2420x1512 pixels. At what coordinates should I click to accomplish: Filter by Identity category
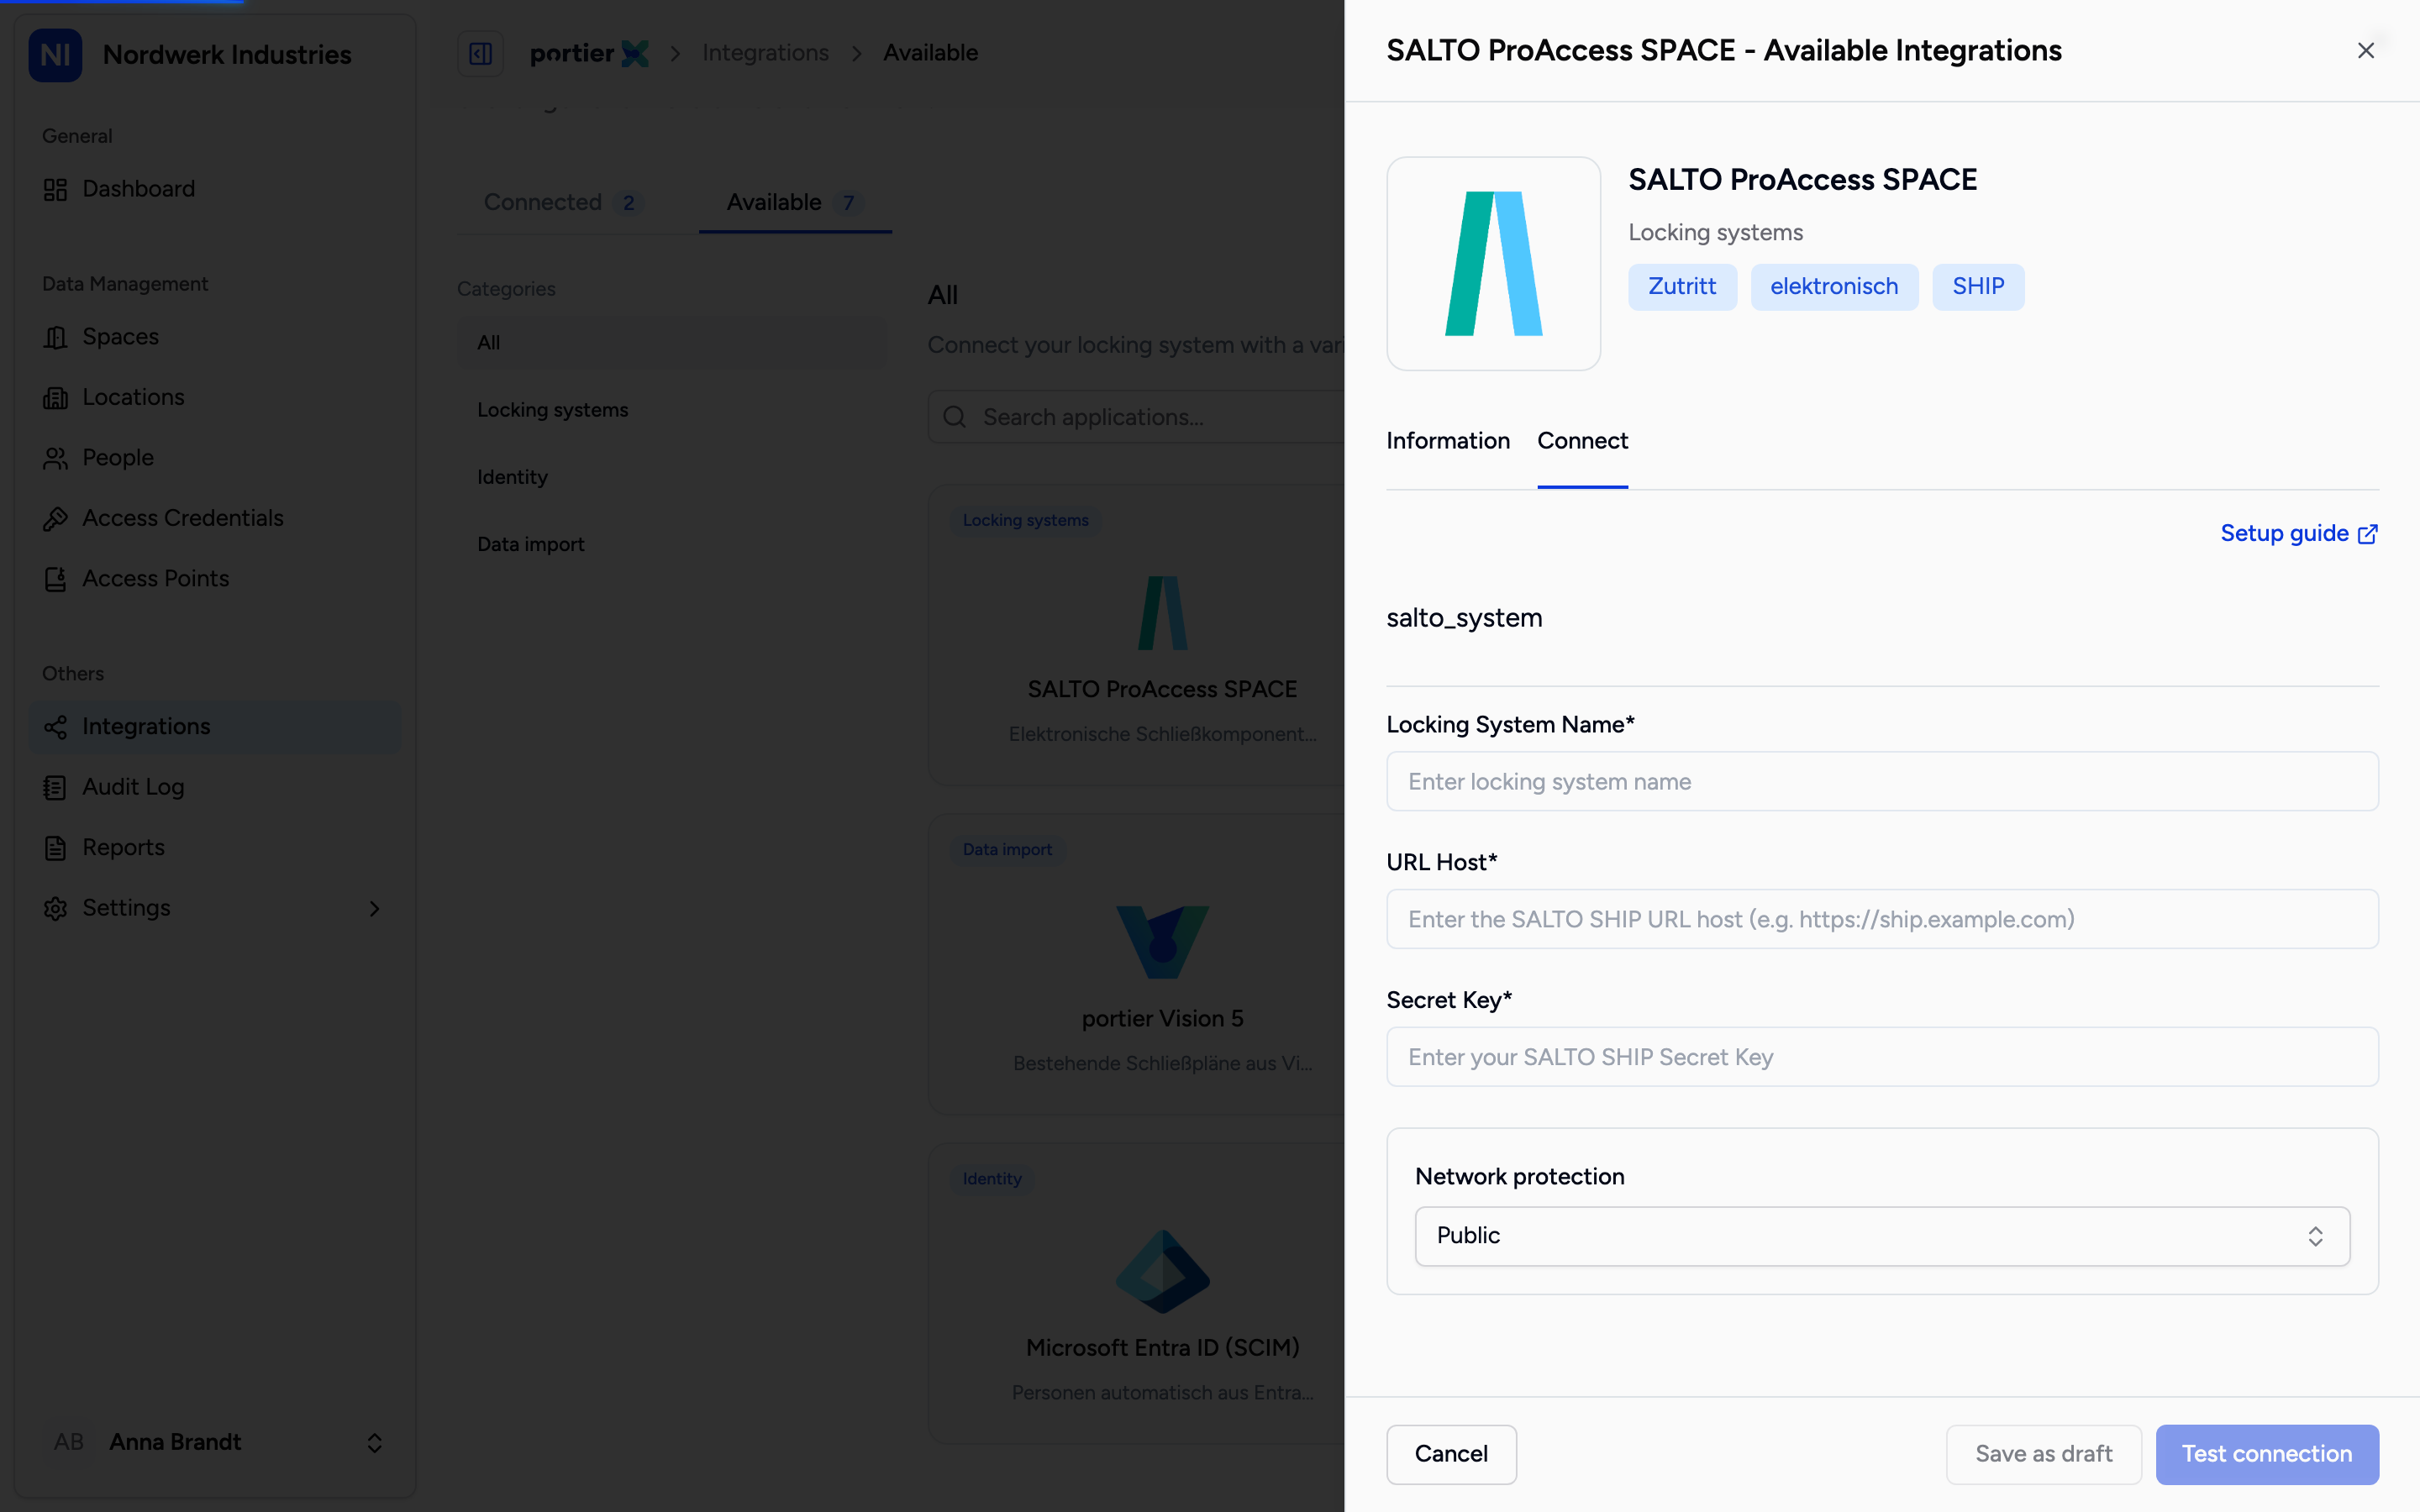pos(672,477)
